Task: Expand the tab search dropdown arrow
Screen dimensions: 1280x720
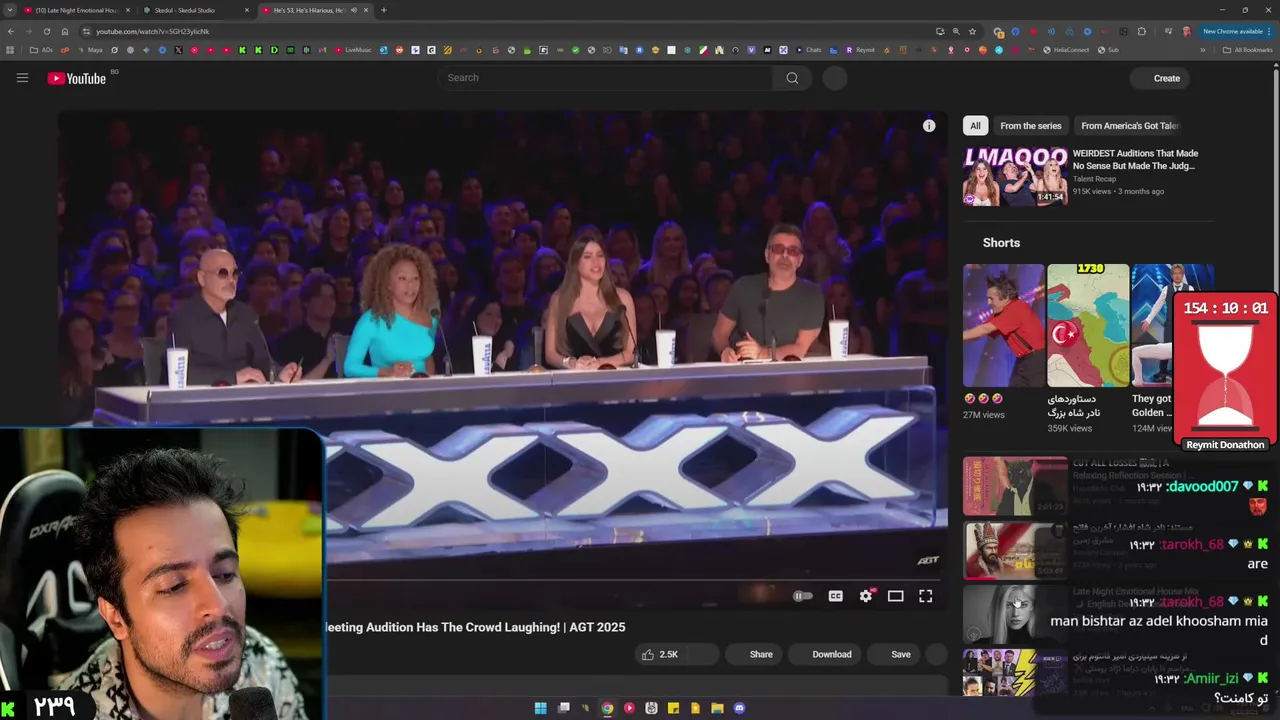Action: click(x=9, y=10)
